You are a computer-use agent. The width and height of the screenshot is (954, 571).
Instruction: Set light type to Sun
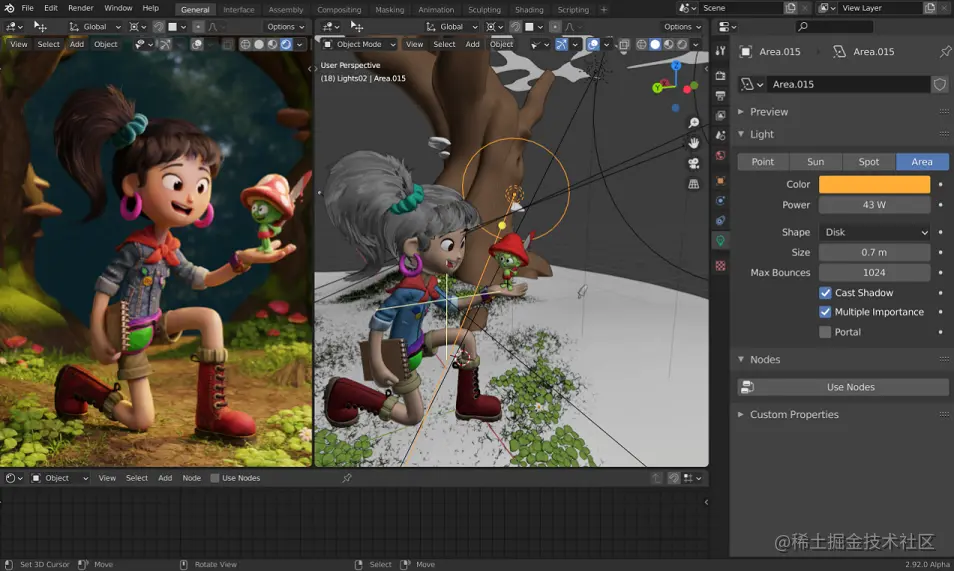tap(816, 162)
